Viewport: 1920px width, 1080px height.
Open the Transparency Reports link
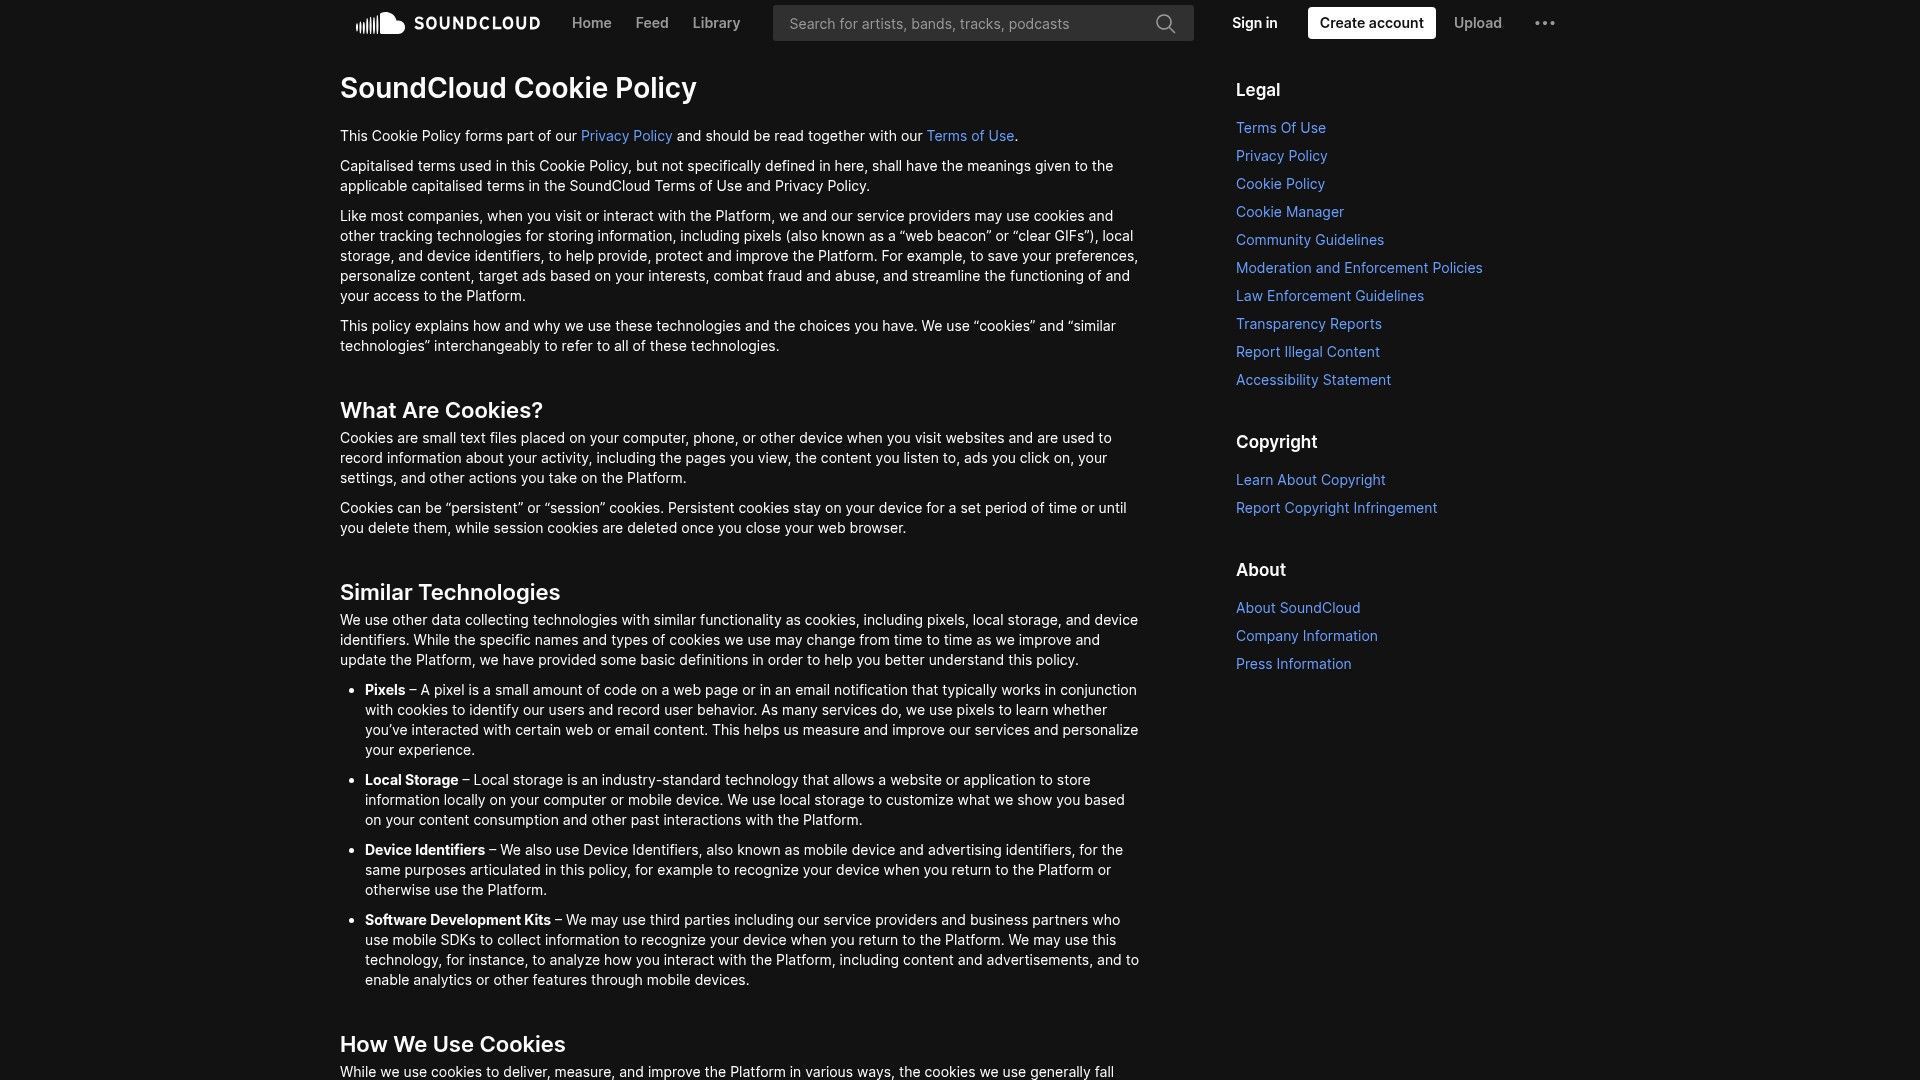point(1309,324)
